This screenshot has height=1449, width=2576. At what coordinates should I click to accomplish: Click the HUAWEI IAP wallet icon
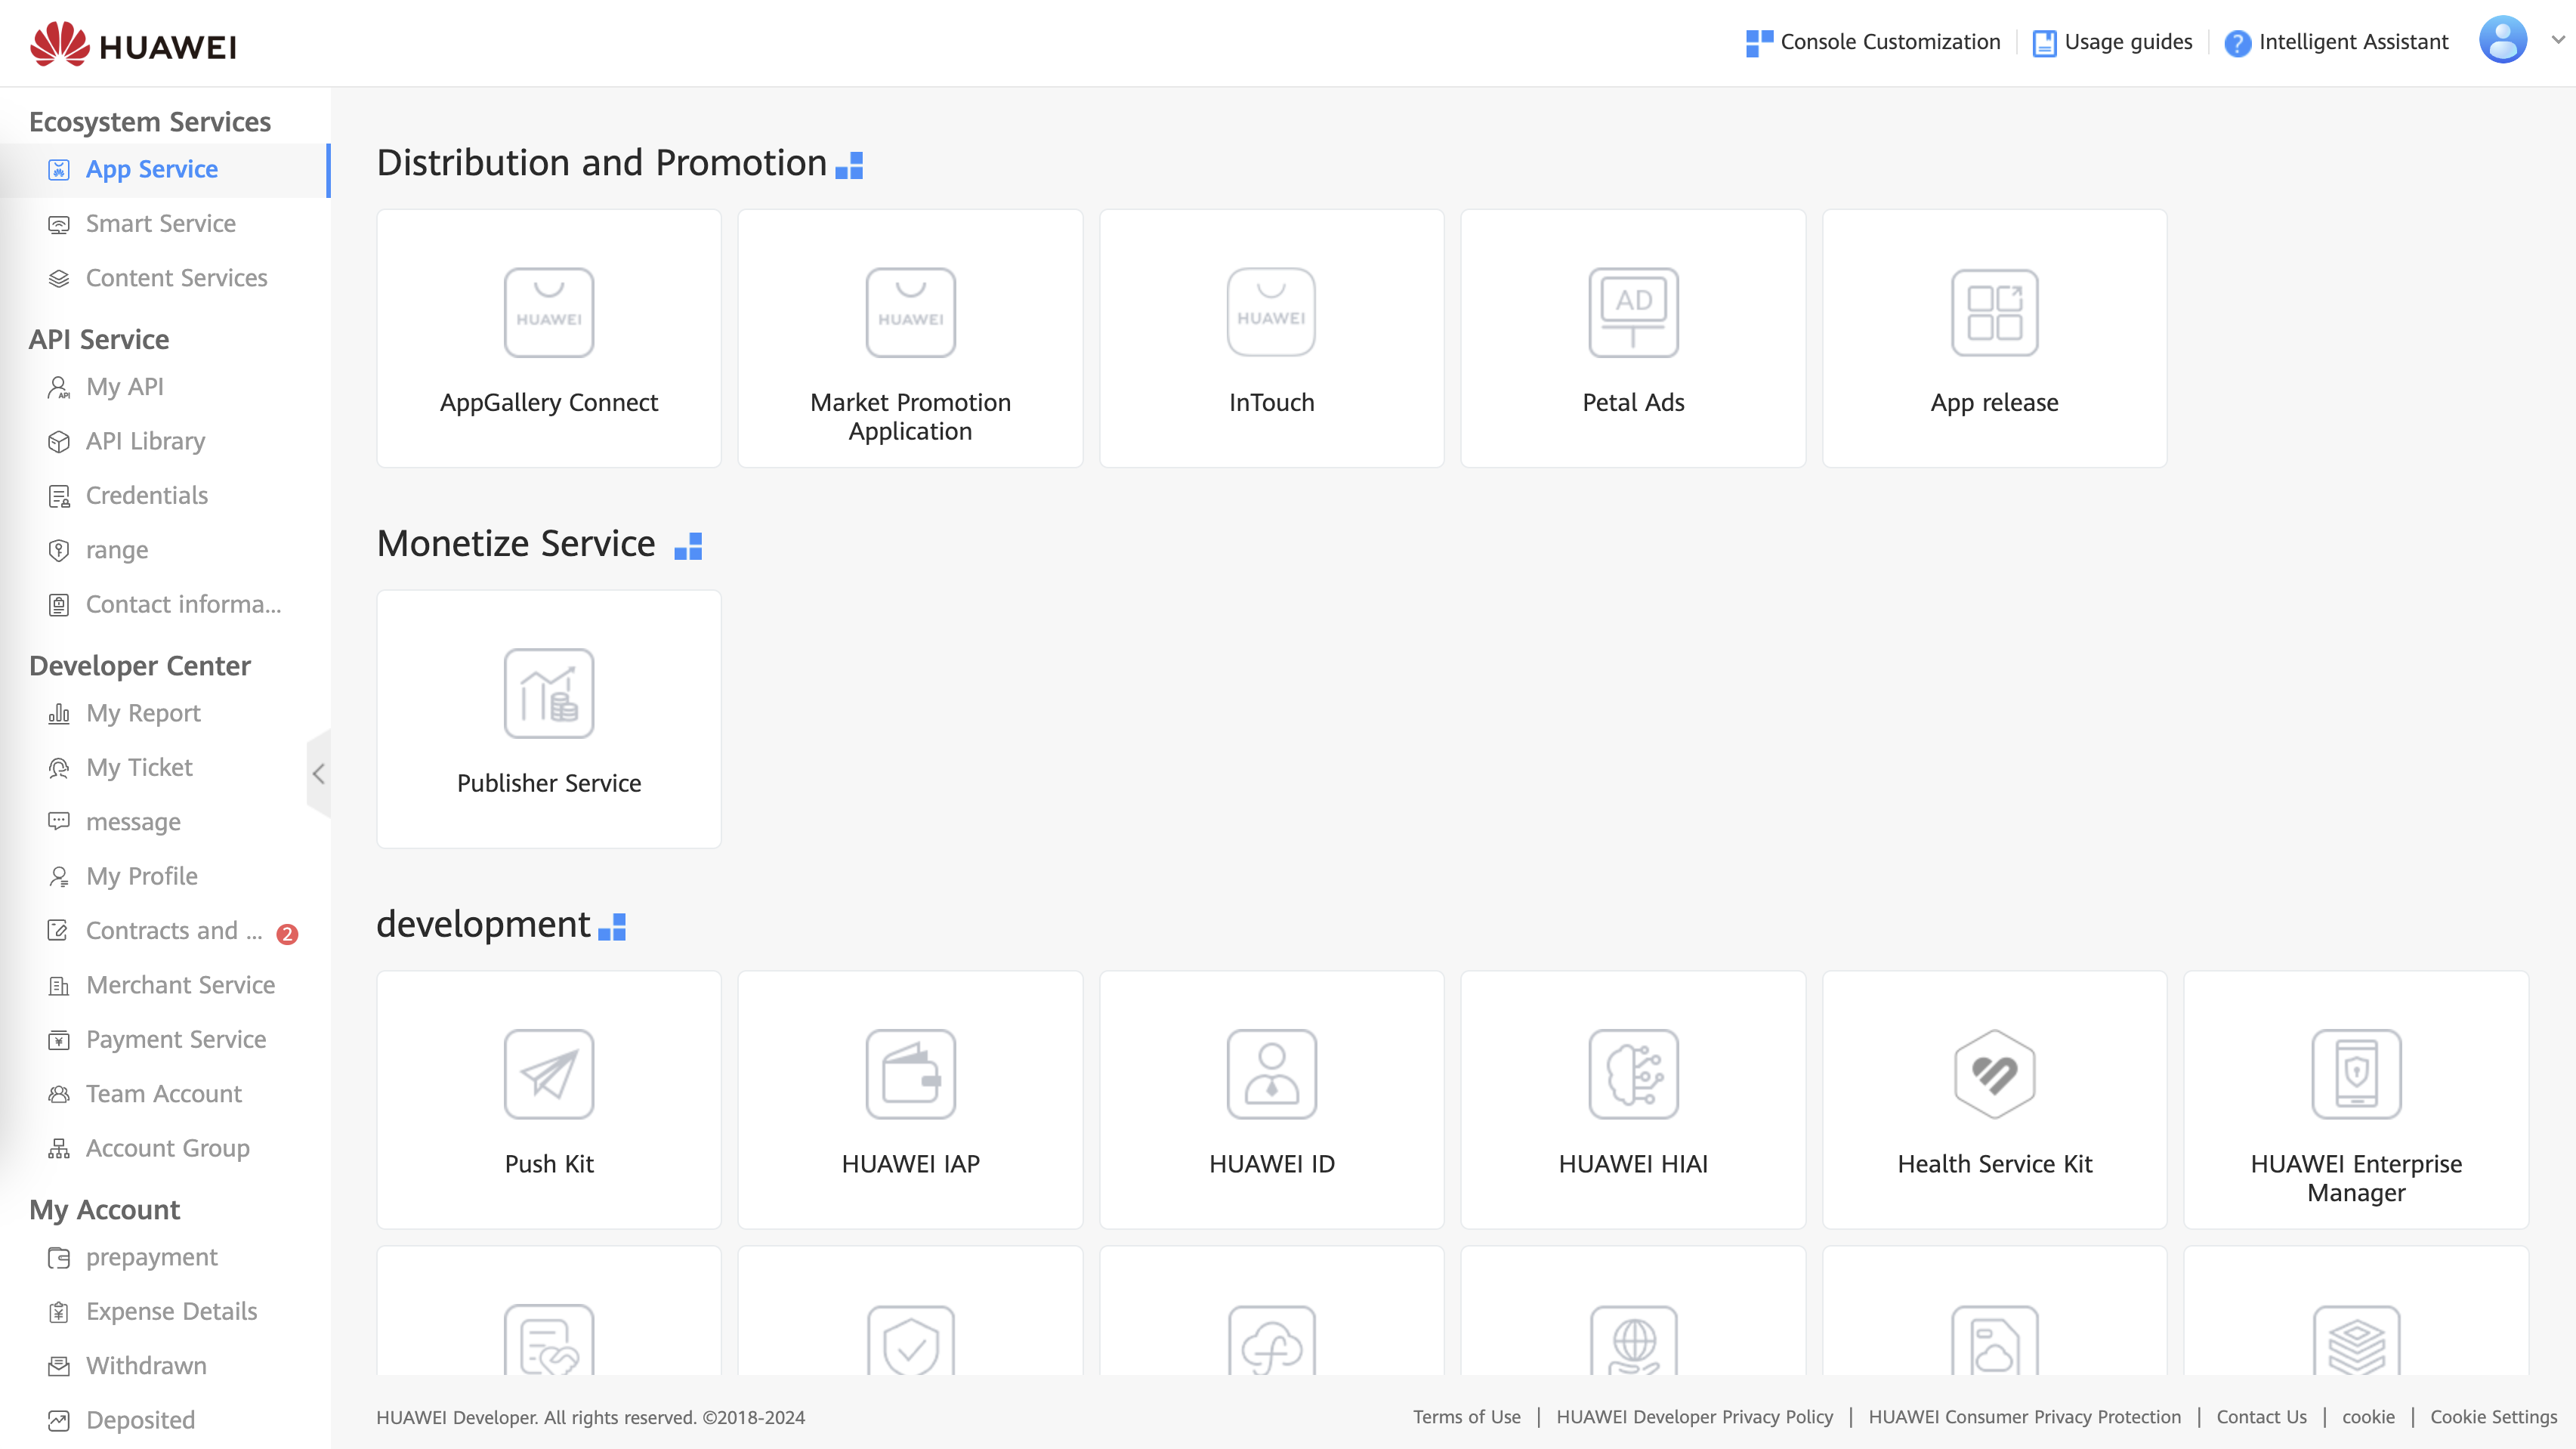coord(910,1074)
